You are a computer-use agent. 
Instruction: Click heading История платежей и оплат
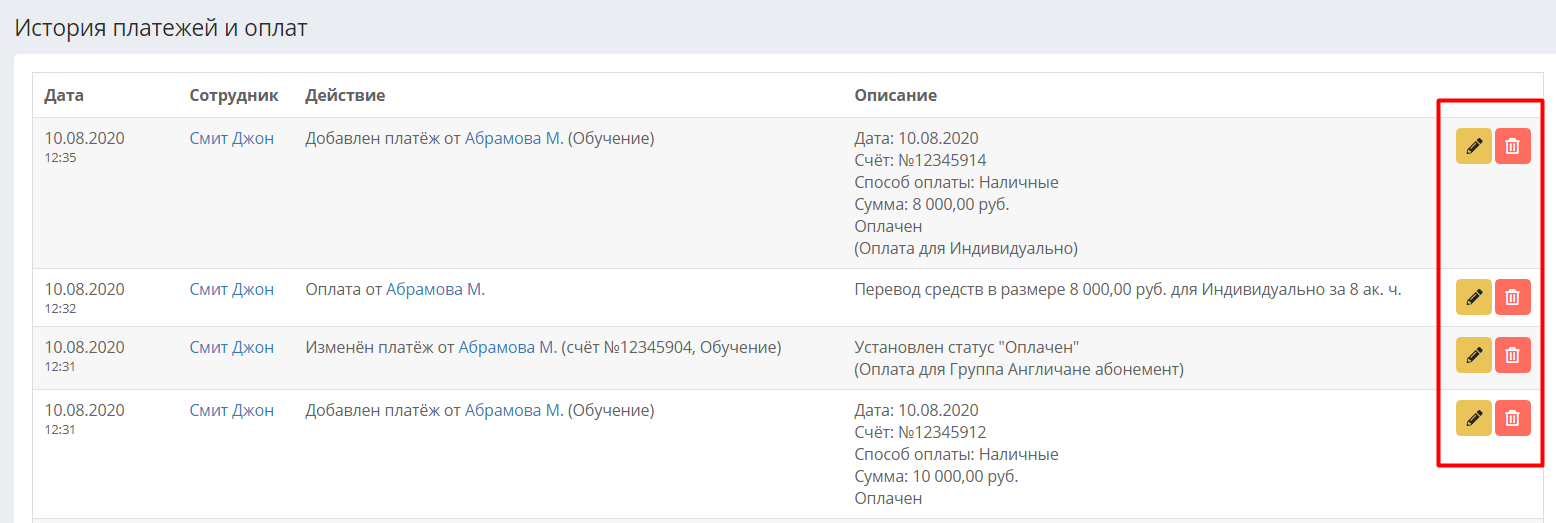[160, 28]
